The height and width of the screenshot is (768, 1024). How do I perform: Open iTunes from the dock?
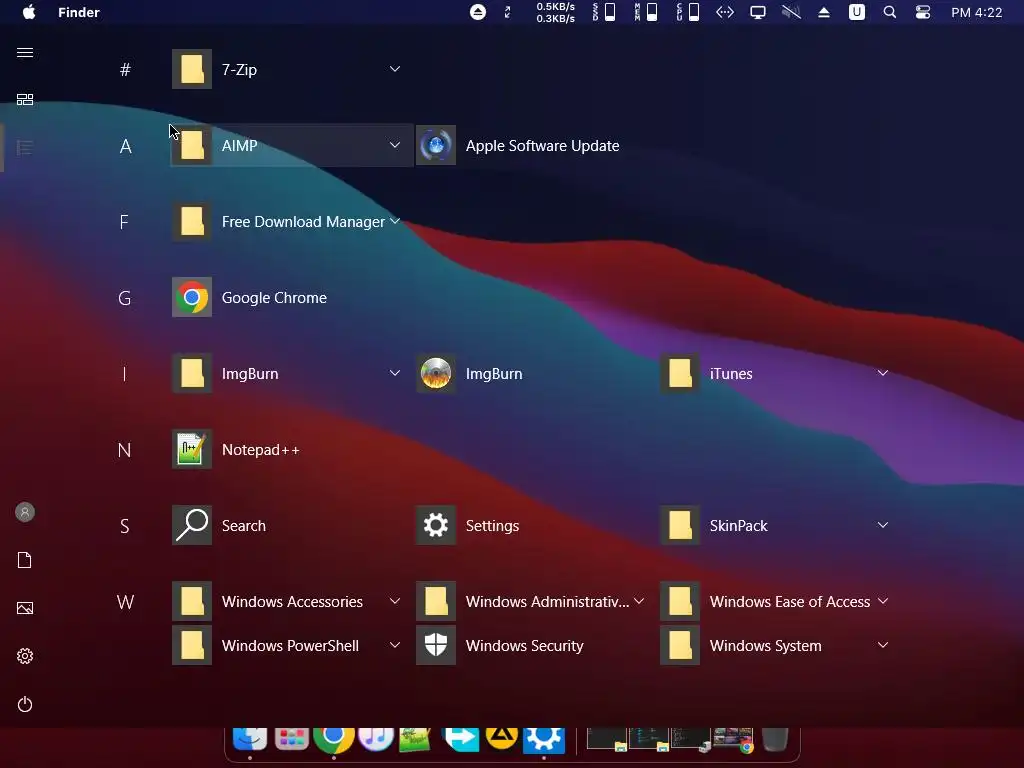(376, 738)
